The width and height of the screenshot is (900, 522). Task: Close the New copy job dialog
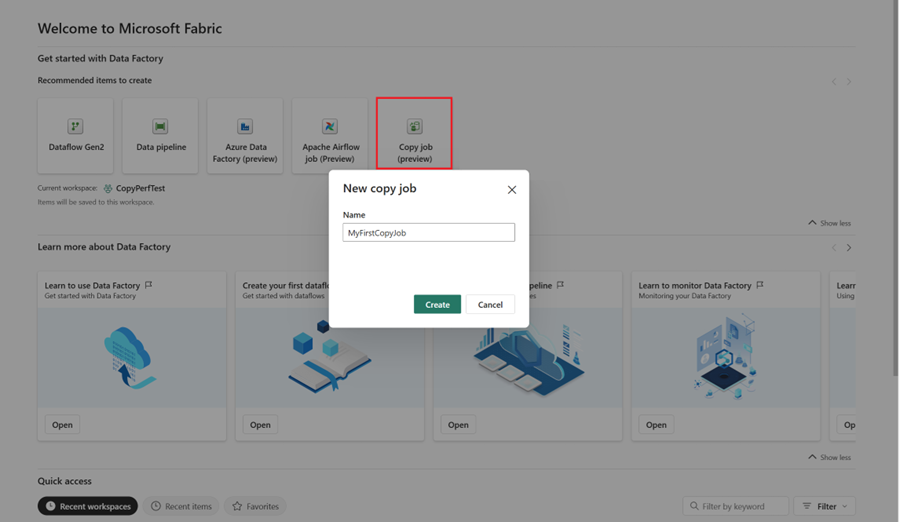click(512, 190)
